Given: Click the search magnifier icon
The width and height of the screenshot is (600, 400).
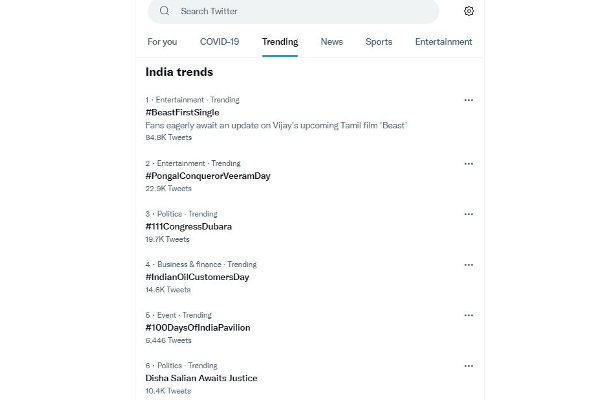Looking at the screenshot, I should point(165,11).
